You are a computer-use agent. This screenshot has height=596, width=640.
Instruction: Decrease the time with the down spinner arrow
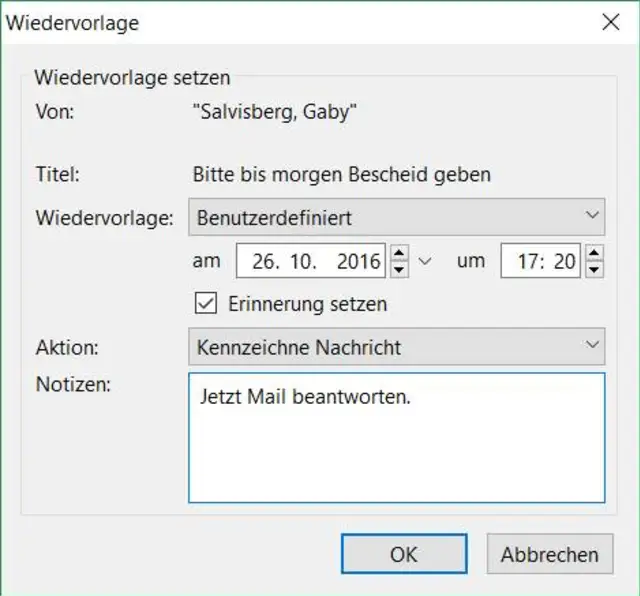(594, 269)
